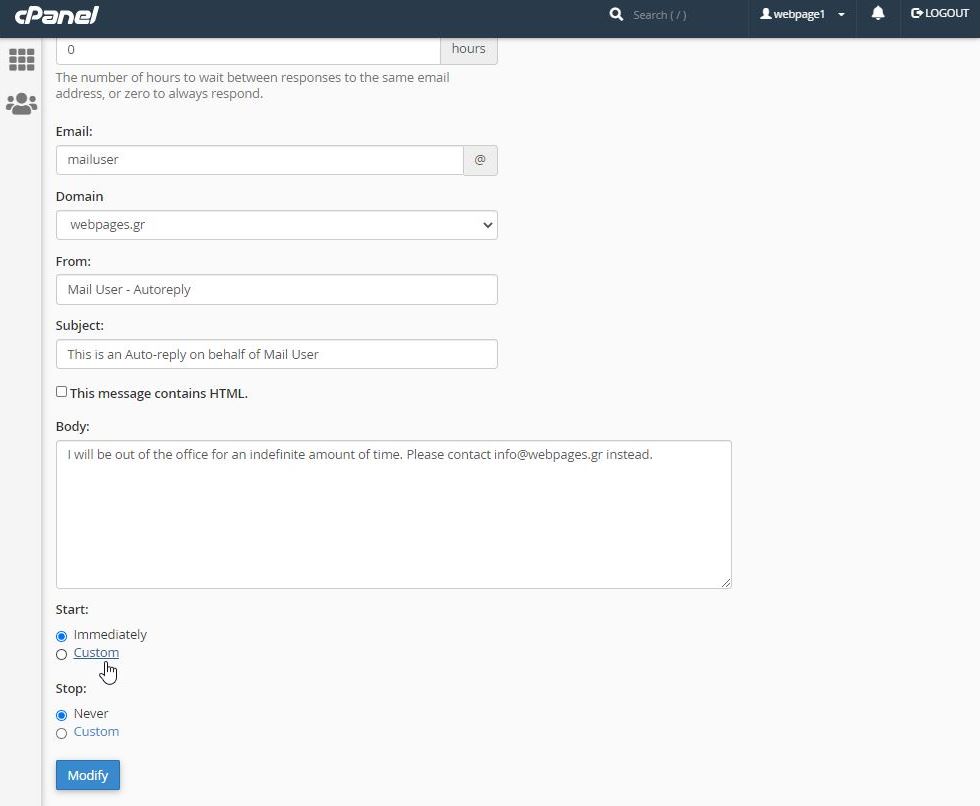The image size is (980, 806).
Task: Focus the top Search box
Action: 680,15
